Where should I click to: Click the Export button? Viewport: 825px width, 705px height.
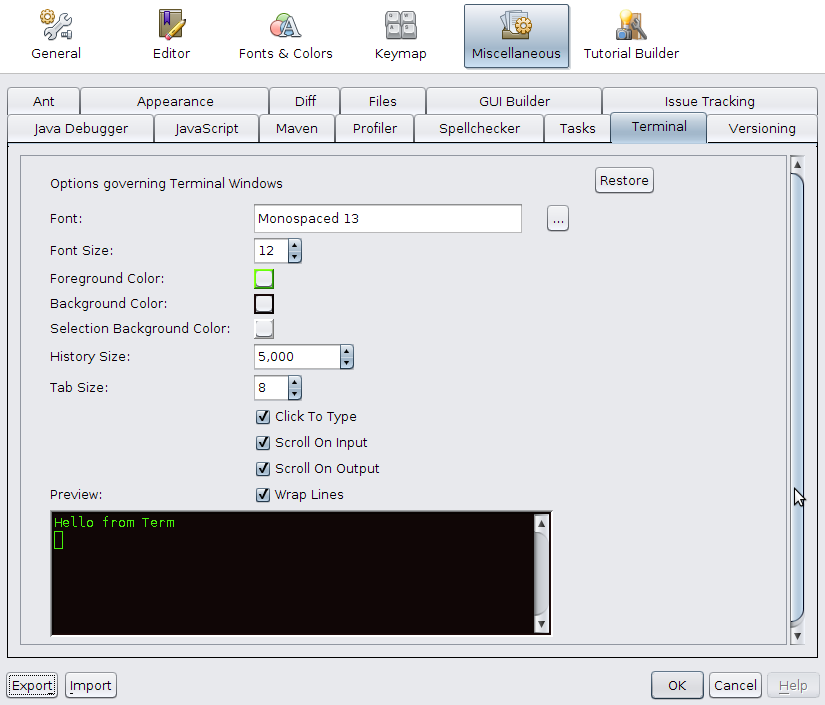tap(32, 686)
